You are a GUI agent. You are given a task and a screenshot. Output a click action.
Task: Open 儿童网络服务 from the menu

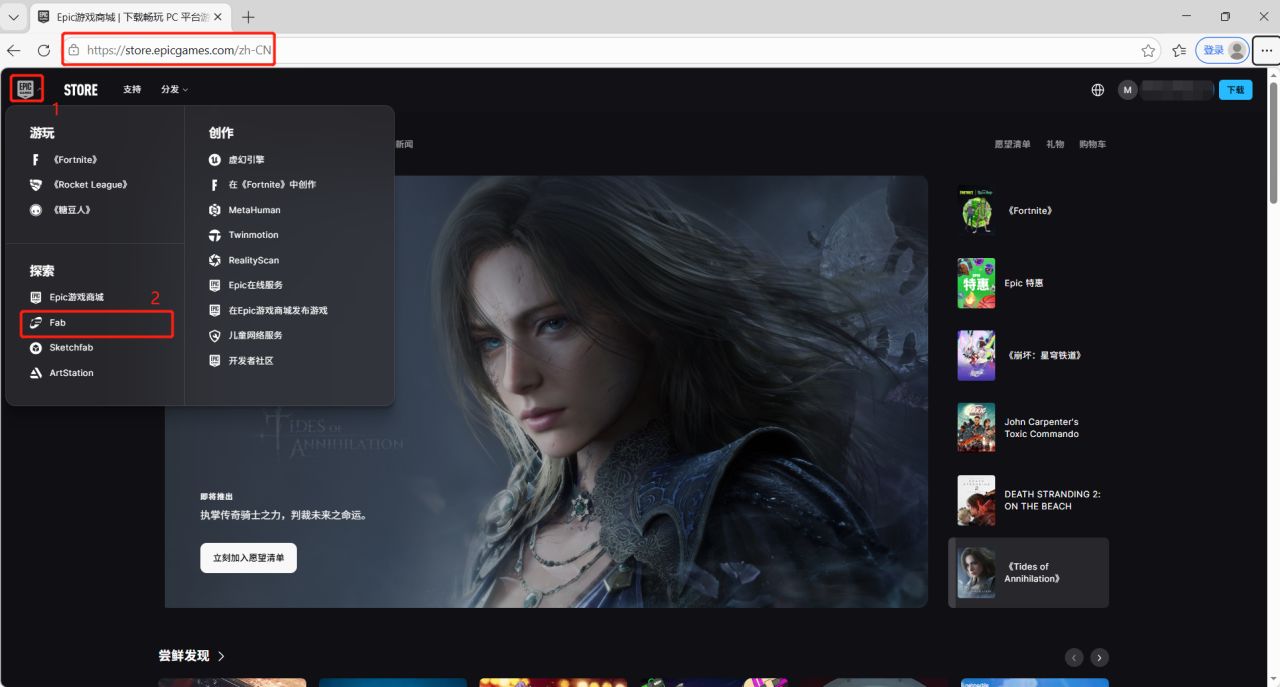pos(246,335)
